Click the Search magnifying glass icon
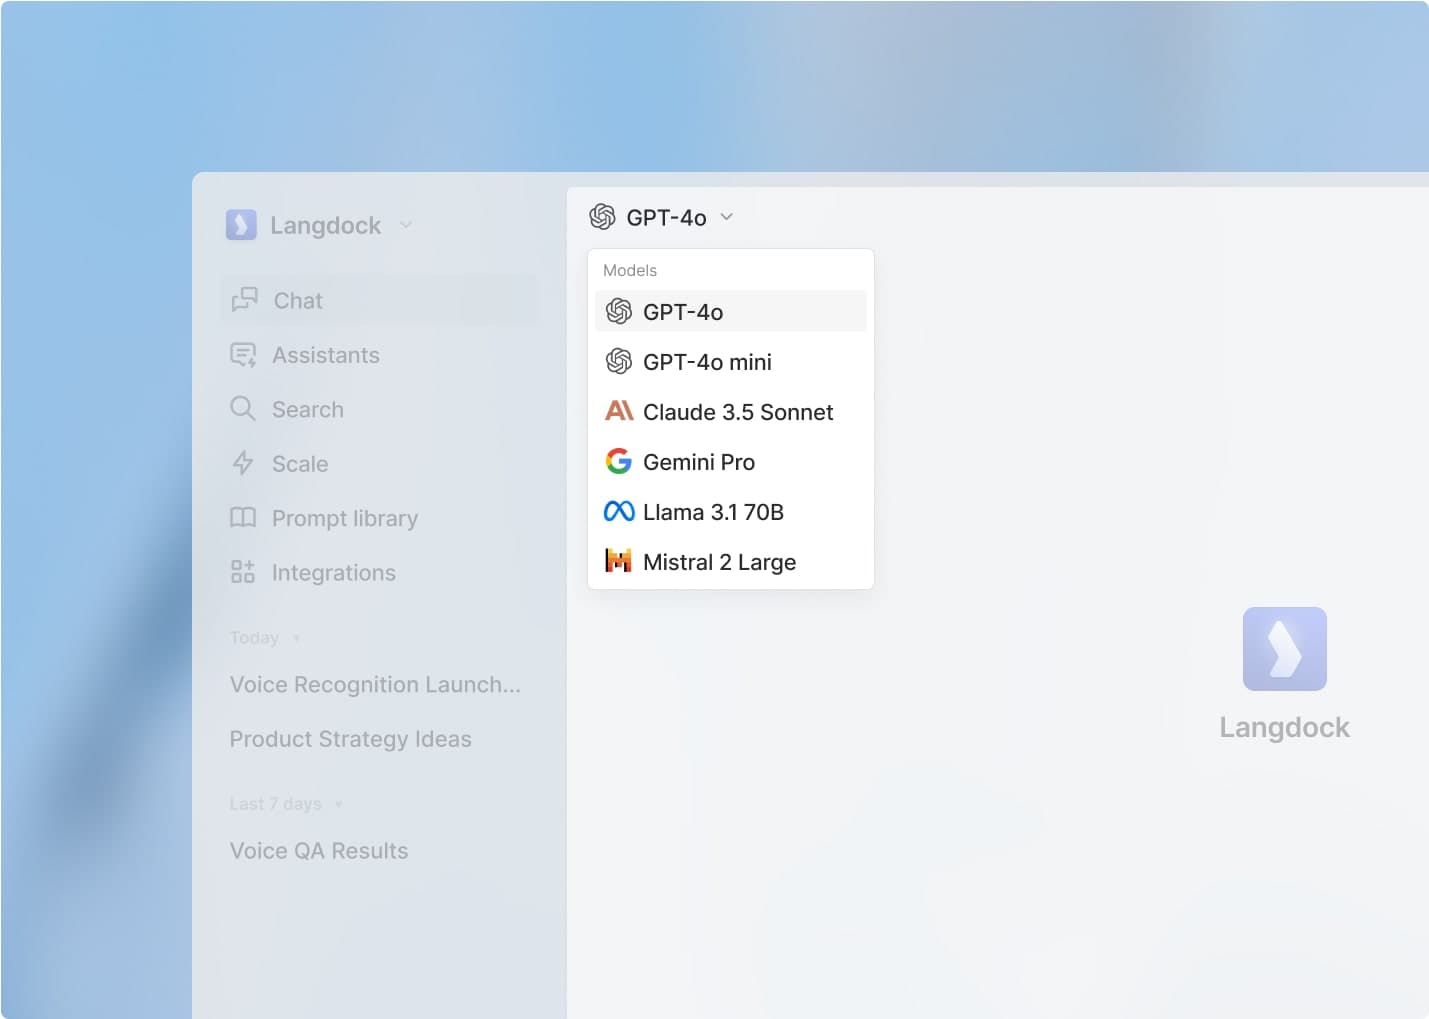This screenshot has width=1429, height=1019. pyautogui.click(x=243, y=409)
